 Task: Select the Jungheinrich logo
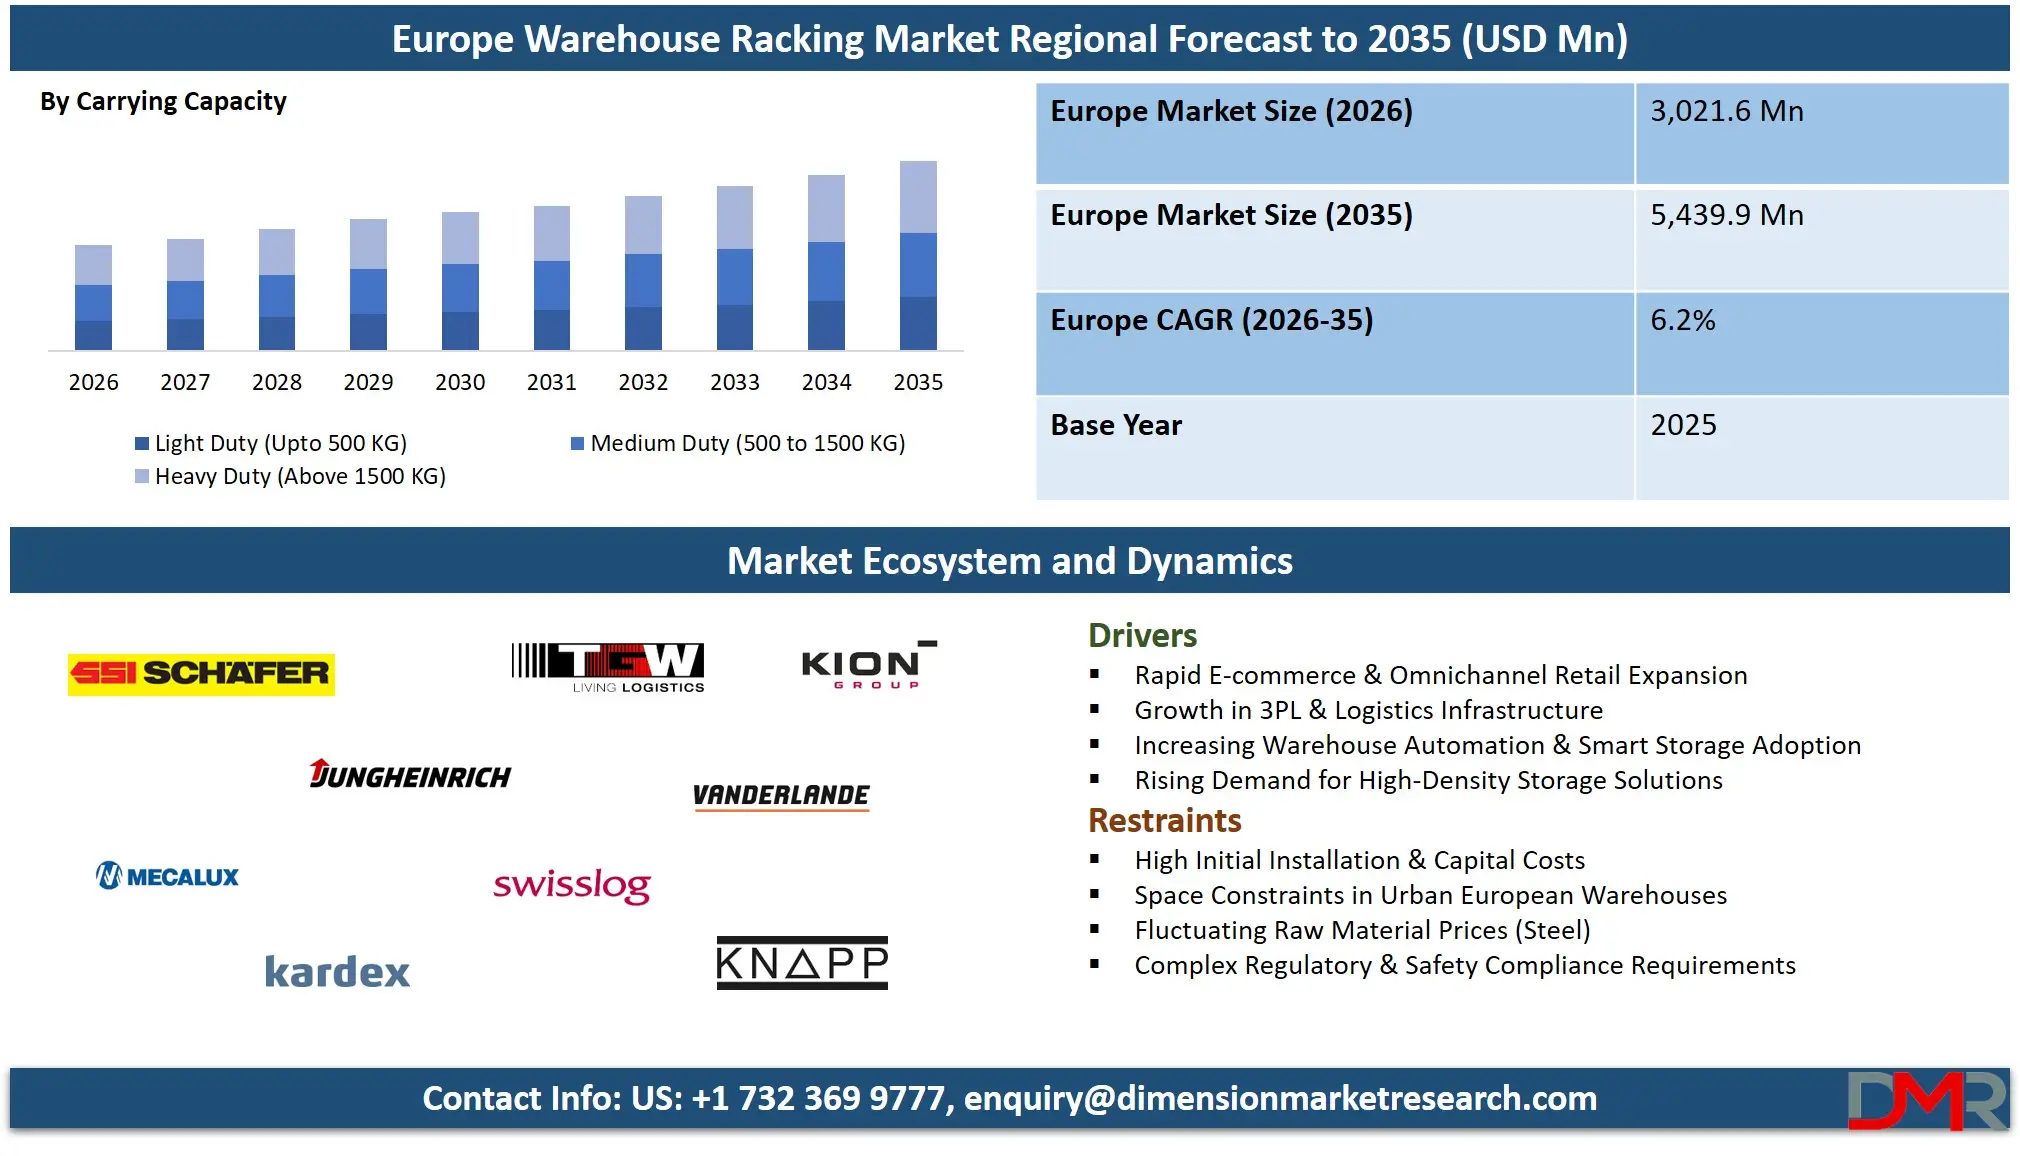411,776
